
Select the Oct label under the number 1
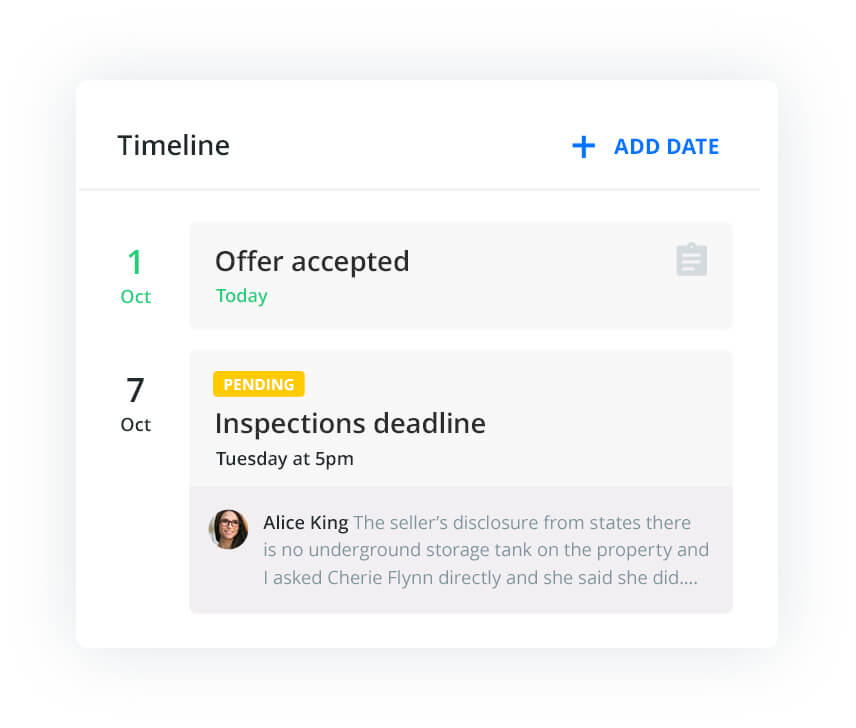pyautogui.click(x=135, y=296)
